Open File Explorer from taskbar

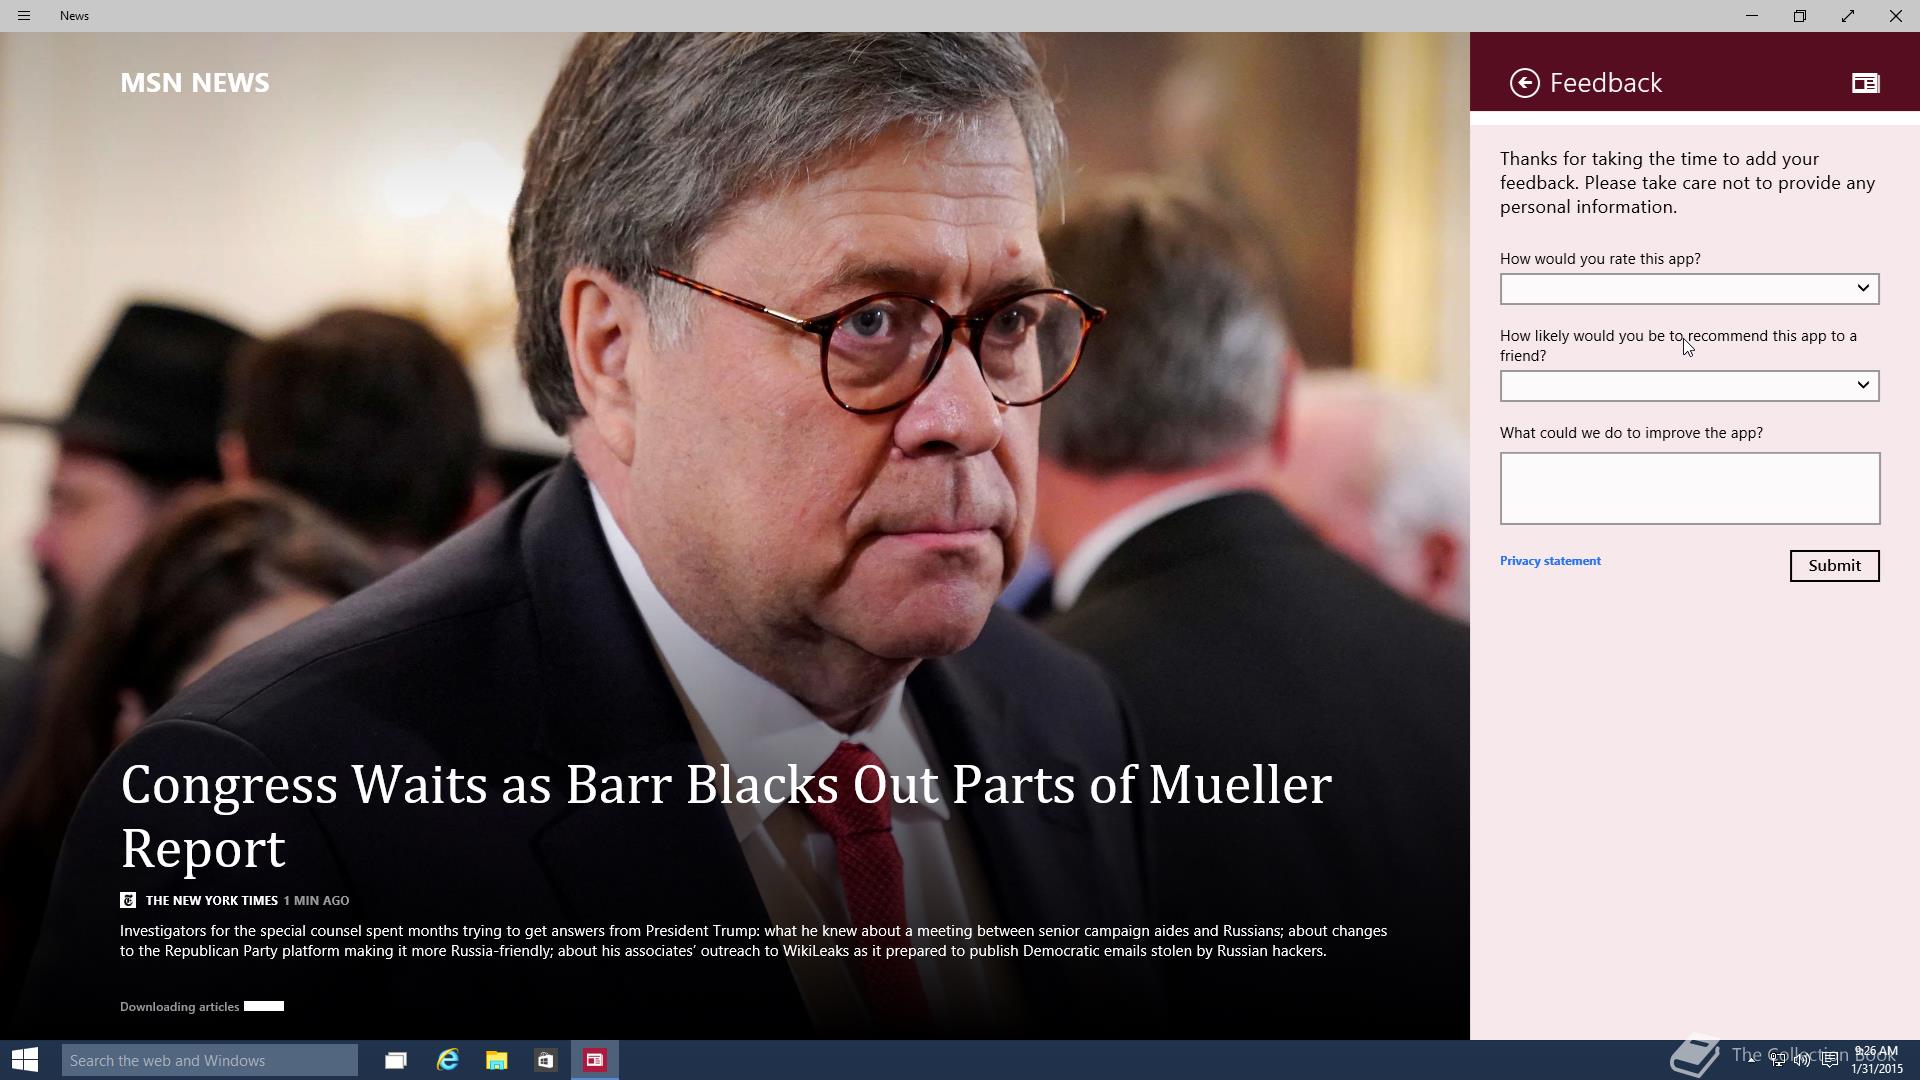[x=497, y=1060]
